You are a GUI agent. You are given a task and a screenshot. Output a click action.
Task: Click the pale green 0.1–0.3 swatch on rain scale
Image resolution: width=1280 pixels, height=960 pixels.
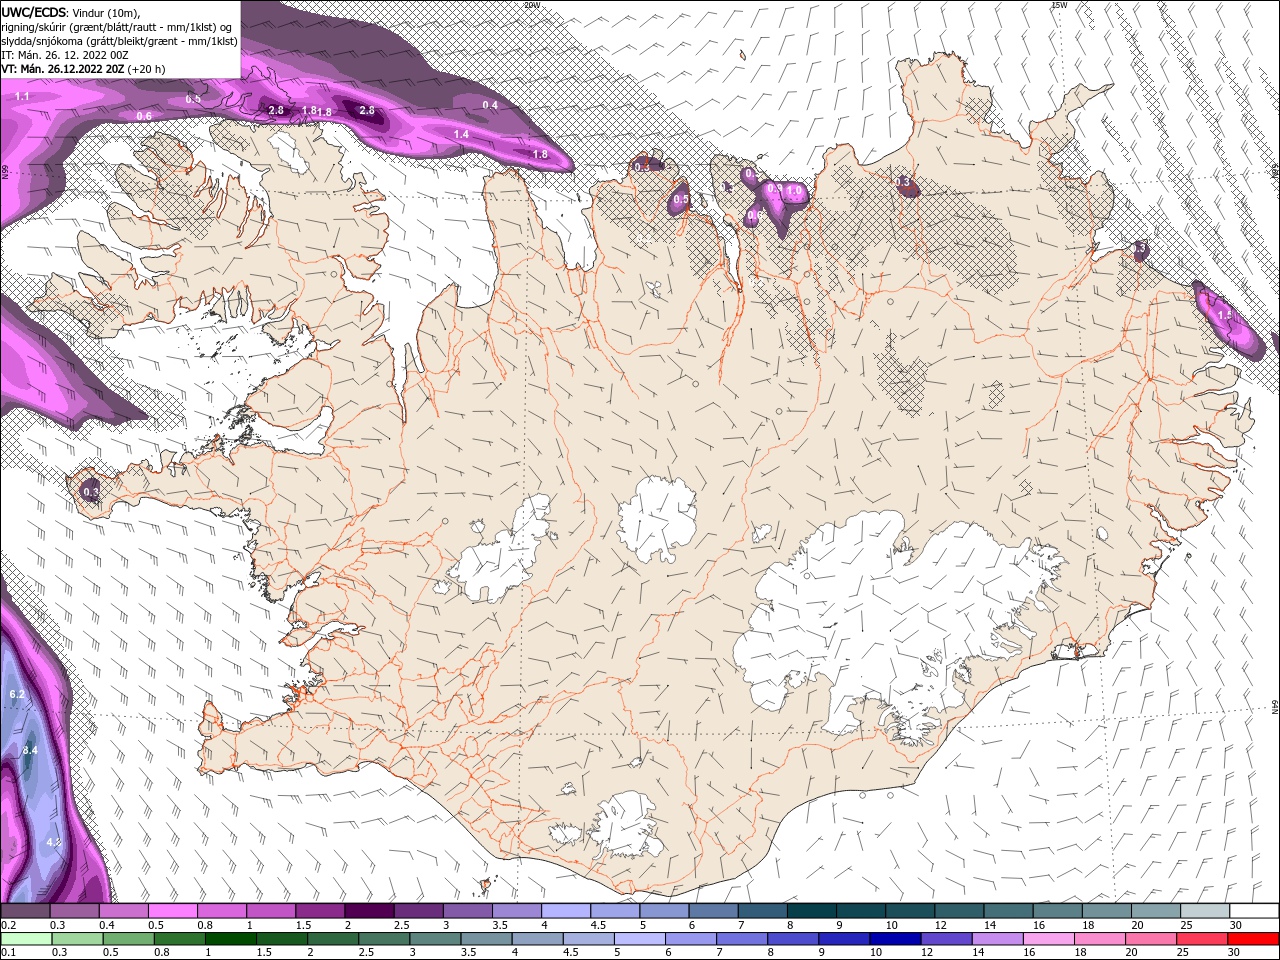tap(27, 939)
